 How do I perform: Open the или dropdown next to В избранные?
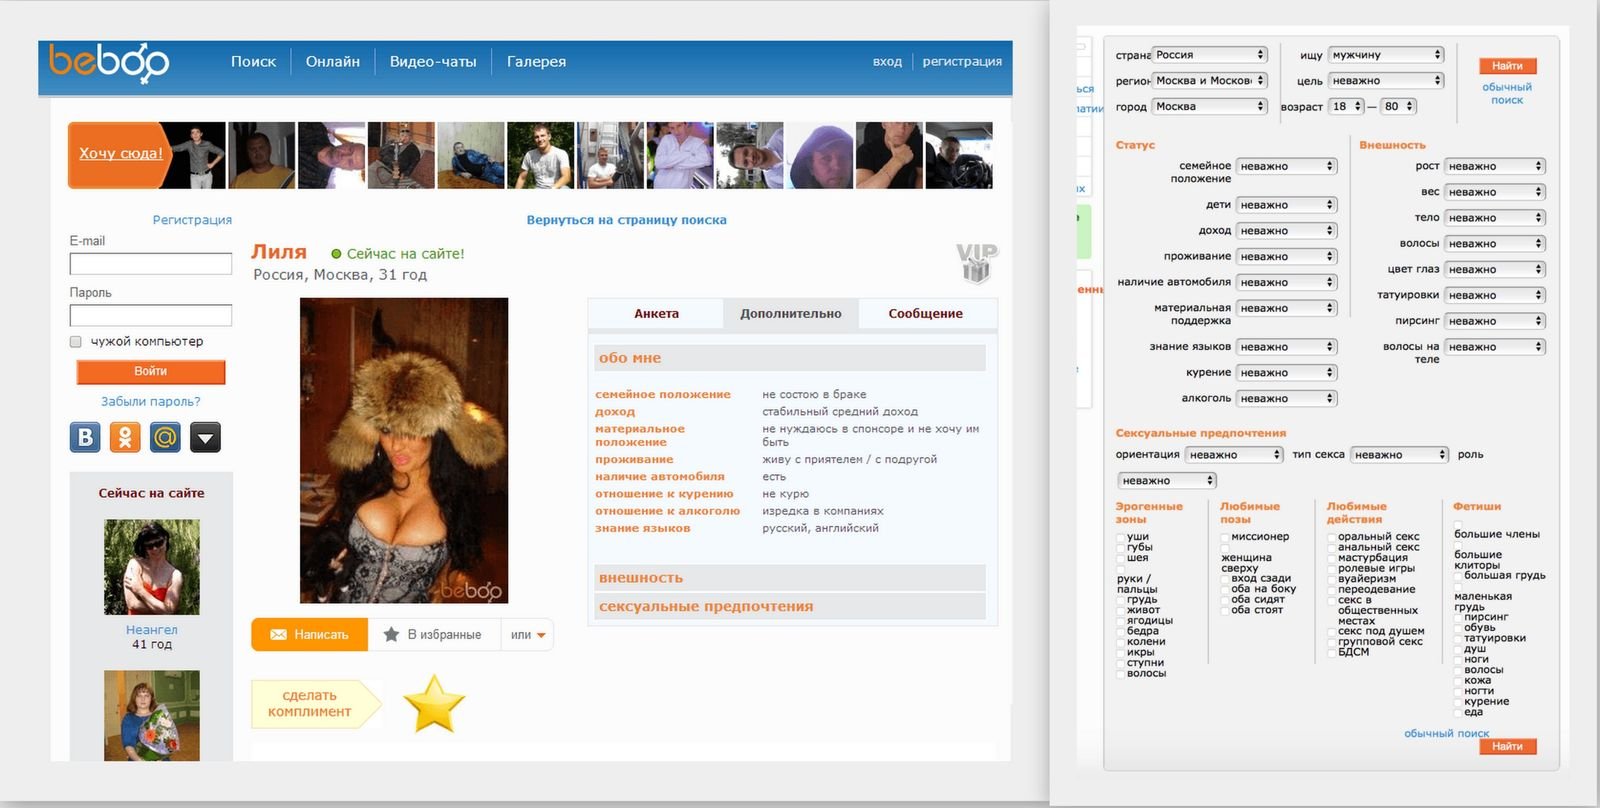click(528, 635)
